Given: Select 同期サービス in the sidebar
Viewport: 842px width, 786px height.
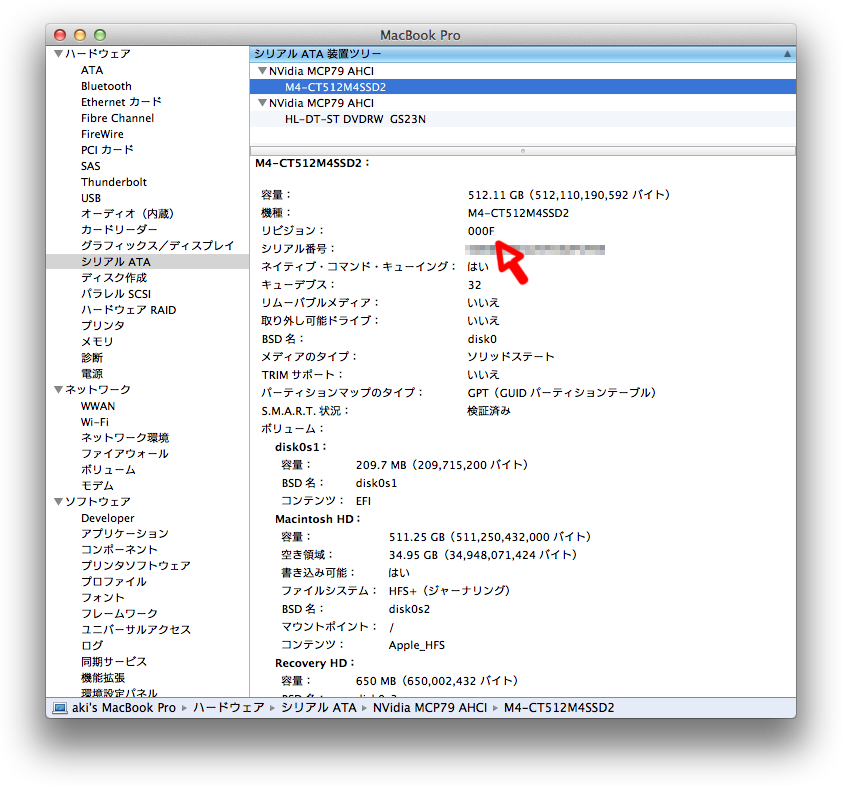Looking at the screenshot, I should (x=114, y=661).
